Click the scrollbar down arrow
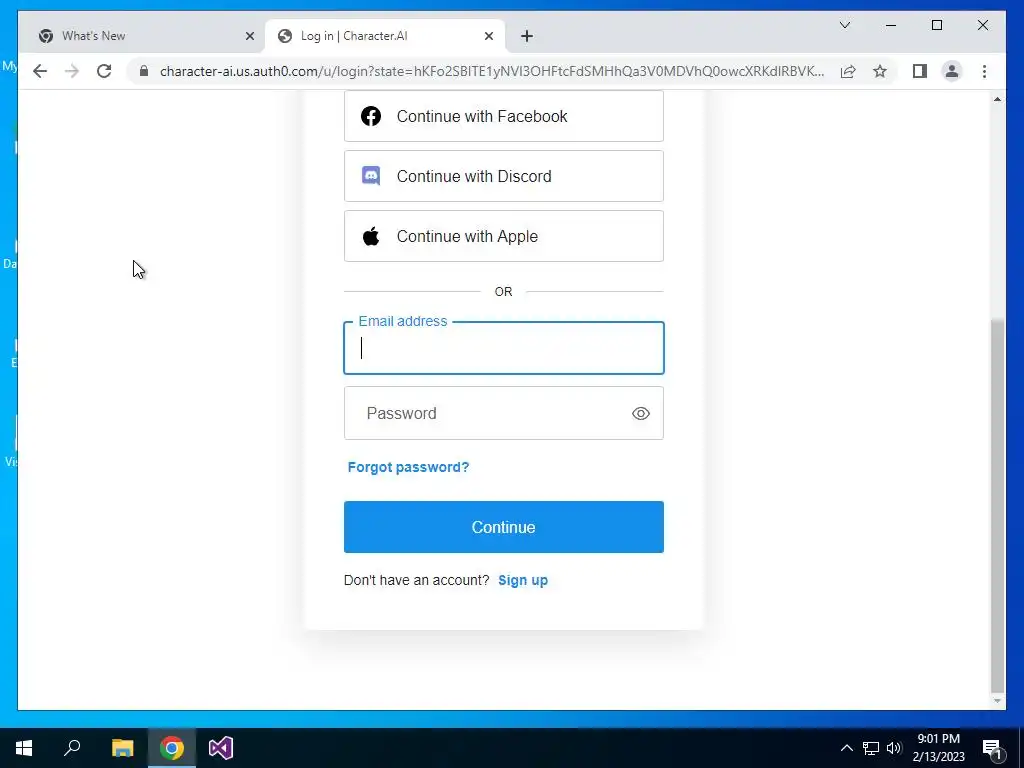This screenshot has height=768, width=1024. click(x=997, y=701)
